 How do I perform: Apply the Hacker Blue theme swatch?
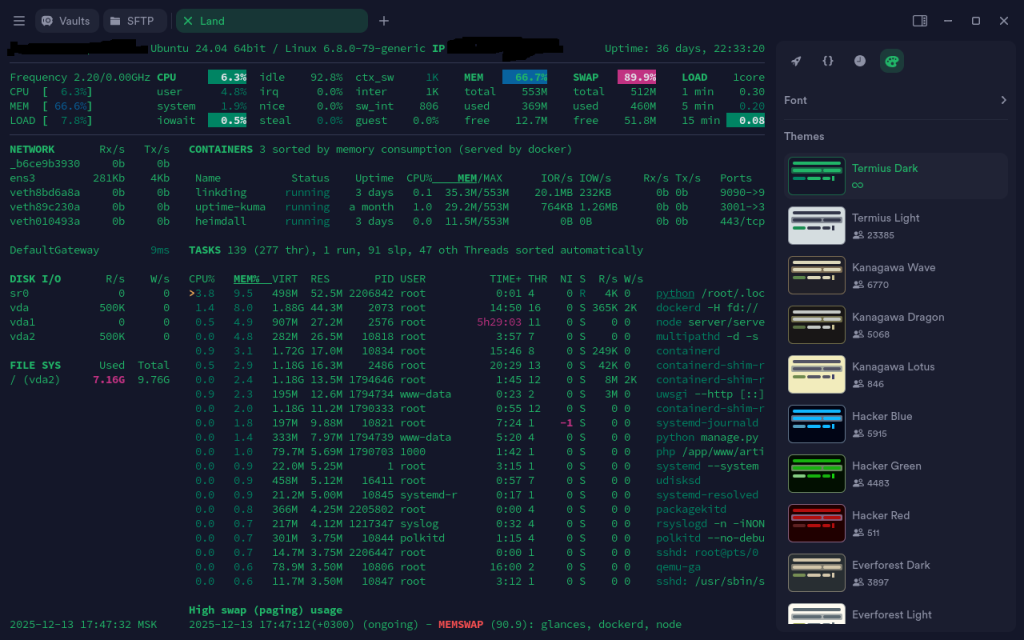pyautogui.click(x=817, y=424)
